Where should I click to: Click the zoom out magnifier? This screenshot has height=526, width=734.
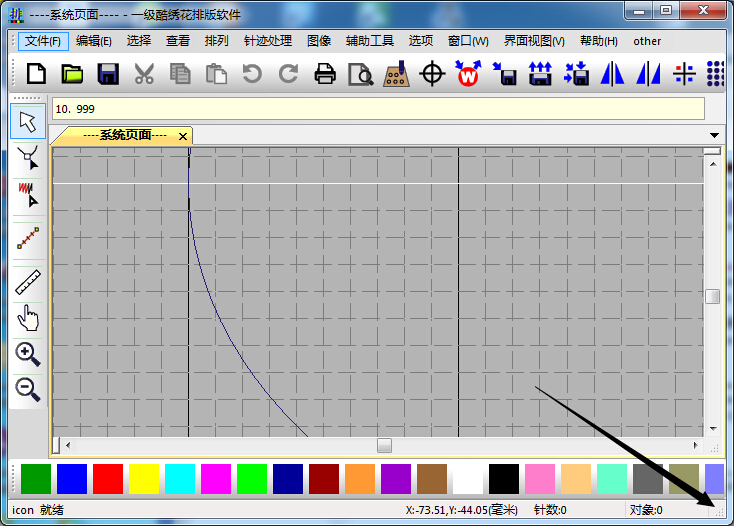tap(28, 389)
